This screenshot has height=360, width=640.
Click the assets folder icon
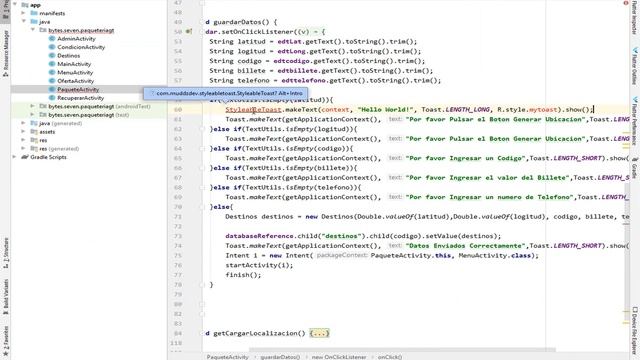[x=34, y=131]
